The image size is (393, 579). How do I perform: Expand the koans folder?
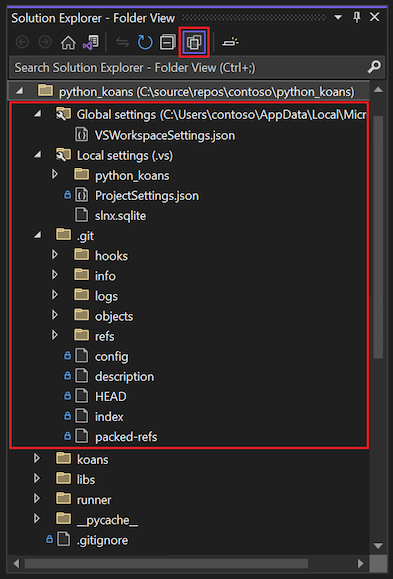37,459
